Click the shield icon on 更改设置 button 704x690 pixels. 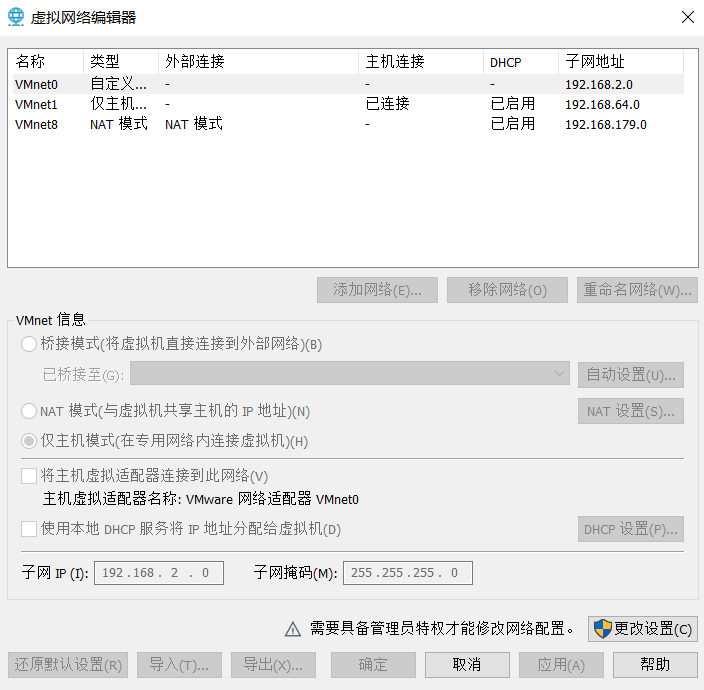pos(603,629)
